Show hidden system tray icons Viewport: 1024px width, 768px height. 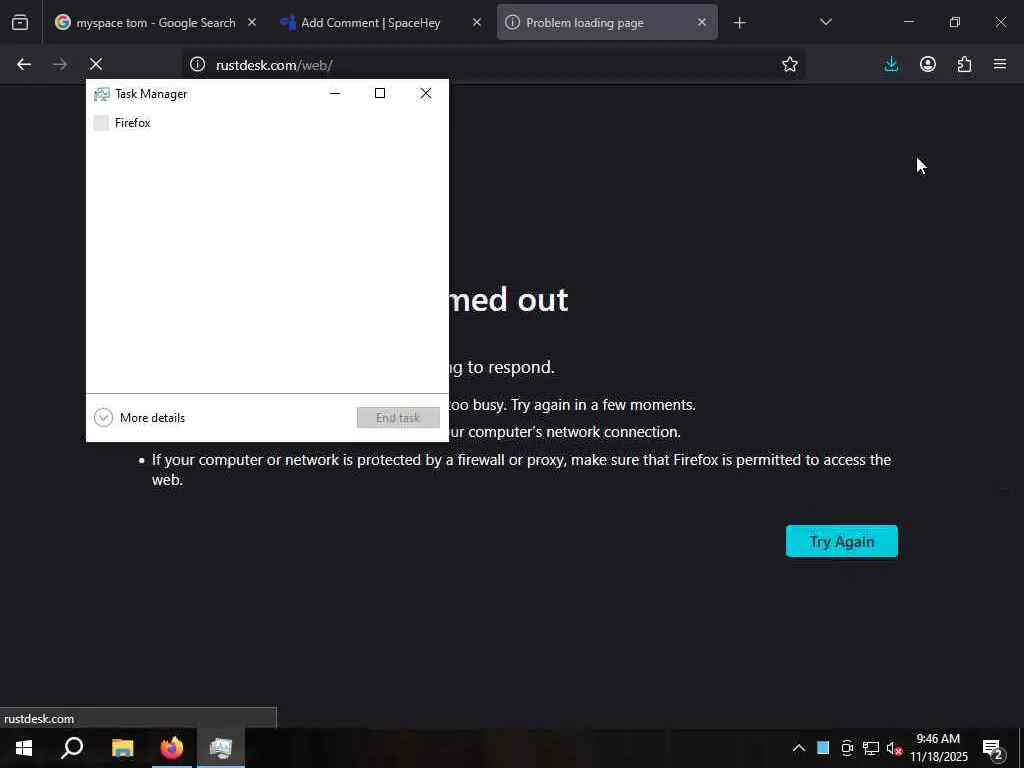799,748
